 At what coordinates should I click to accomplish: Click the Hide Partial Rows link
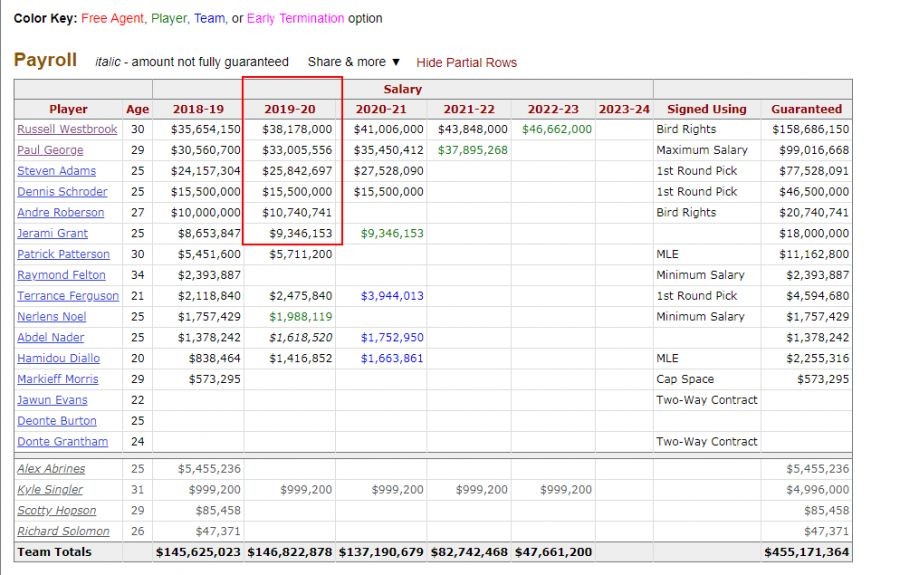tap(466, 63)
